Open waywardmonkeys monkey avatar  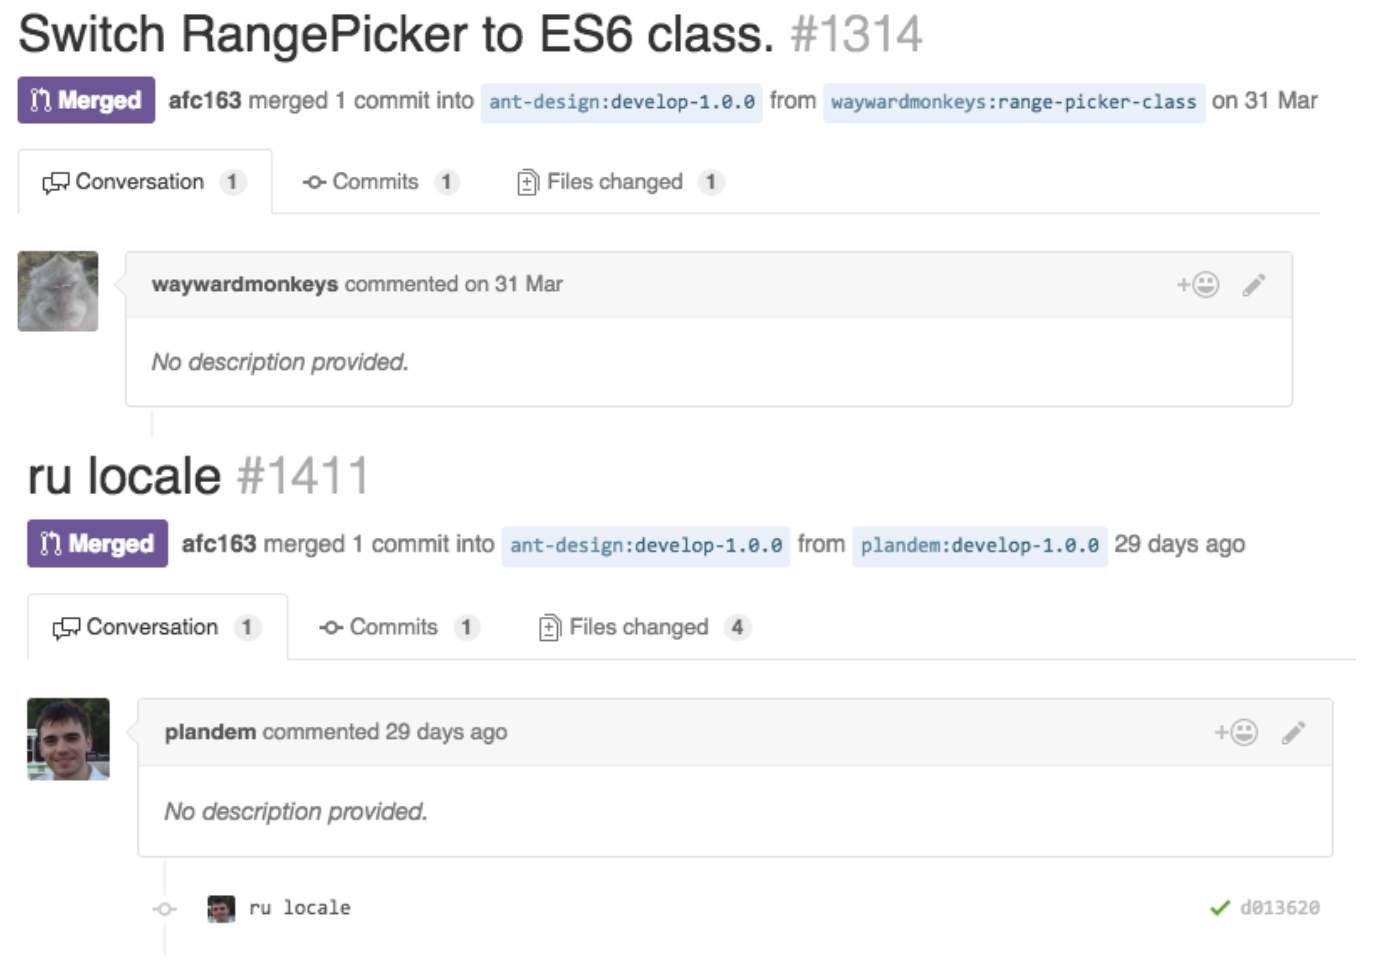[58, 291]
